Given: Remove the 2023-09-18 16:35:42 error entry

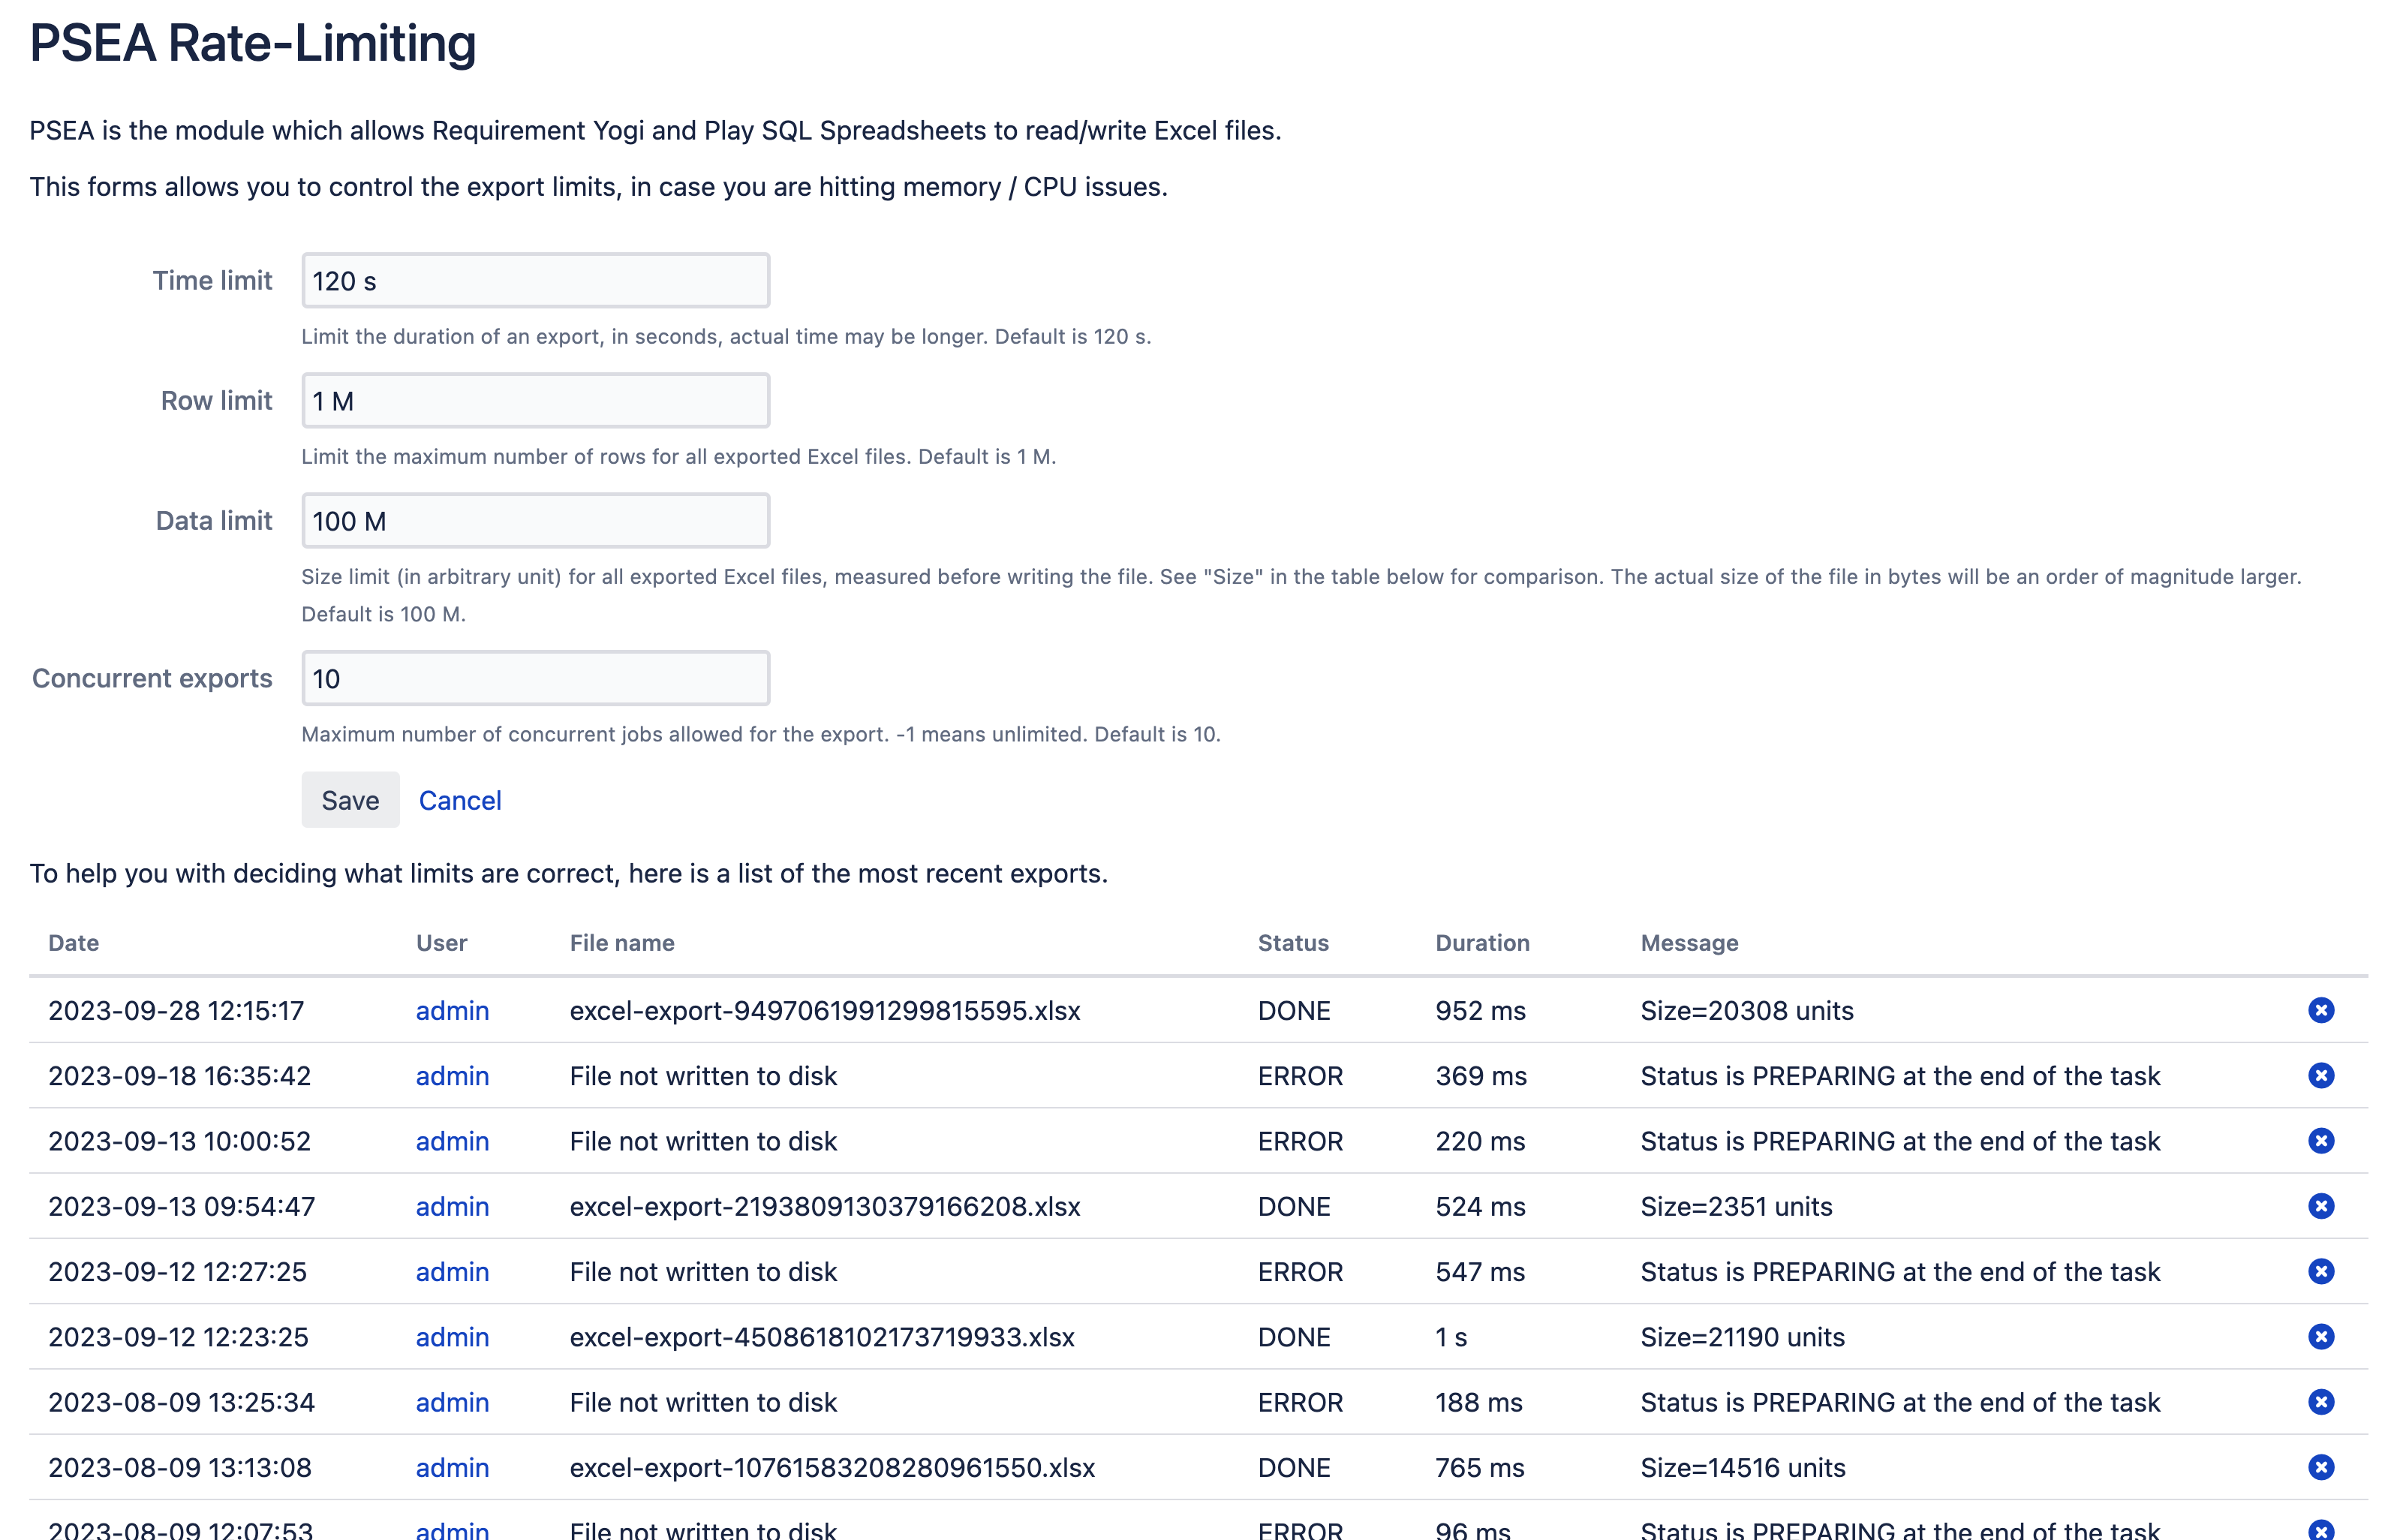Looking at the screenshot, I should [2320, 1075].
